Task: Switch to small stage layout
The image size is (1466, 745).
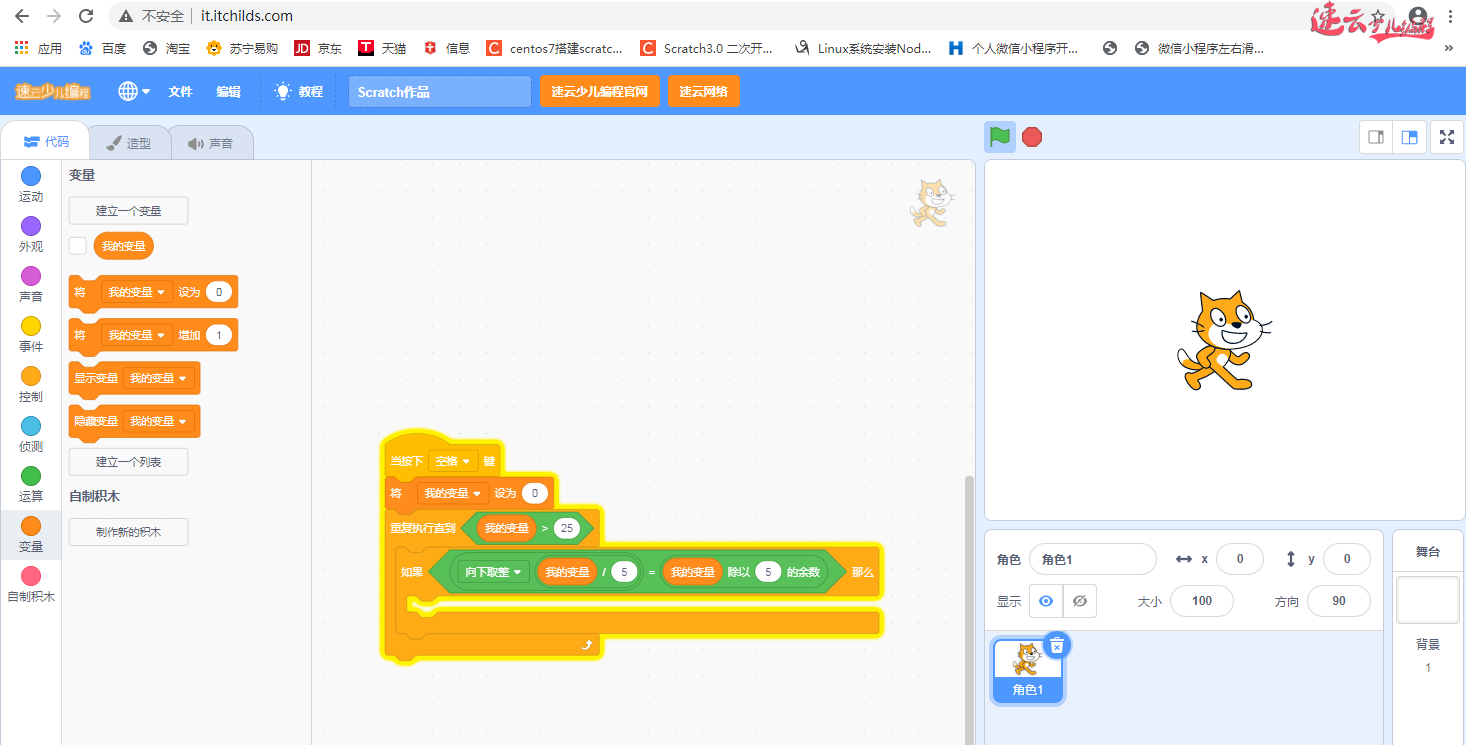Action: pyautogui.click(x=1376, y=137)
